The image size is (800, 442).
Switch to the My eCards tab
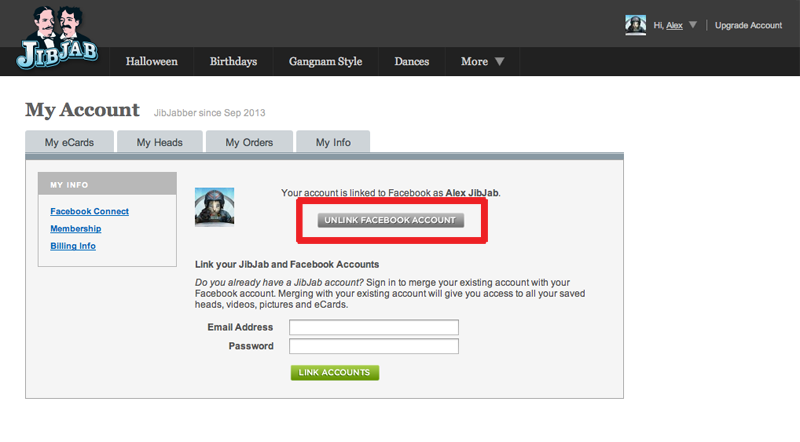tap(69, 142)
